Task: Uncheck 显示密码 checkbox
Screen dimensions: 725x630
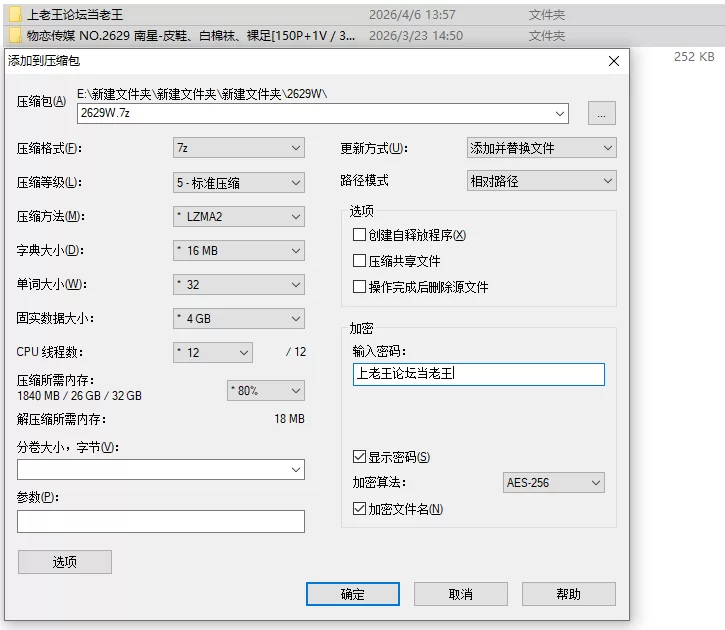Action: click(359, 457)
